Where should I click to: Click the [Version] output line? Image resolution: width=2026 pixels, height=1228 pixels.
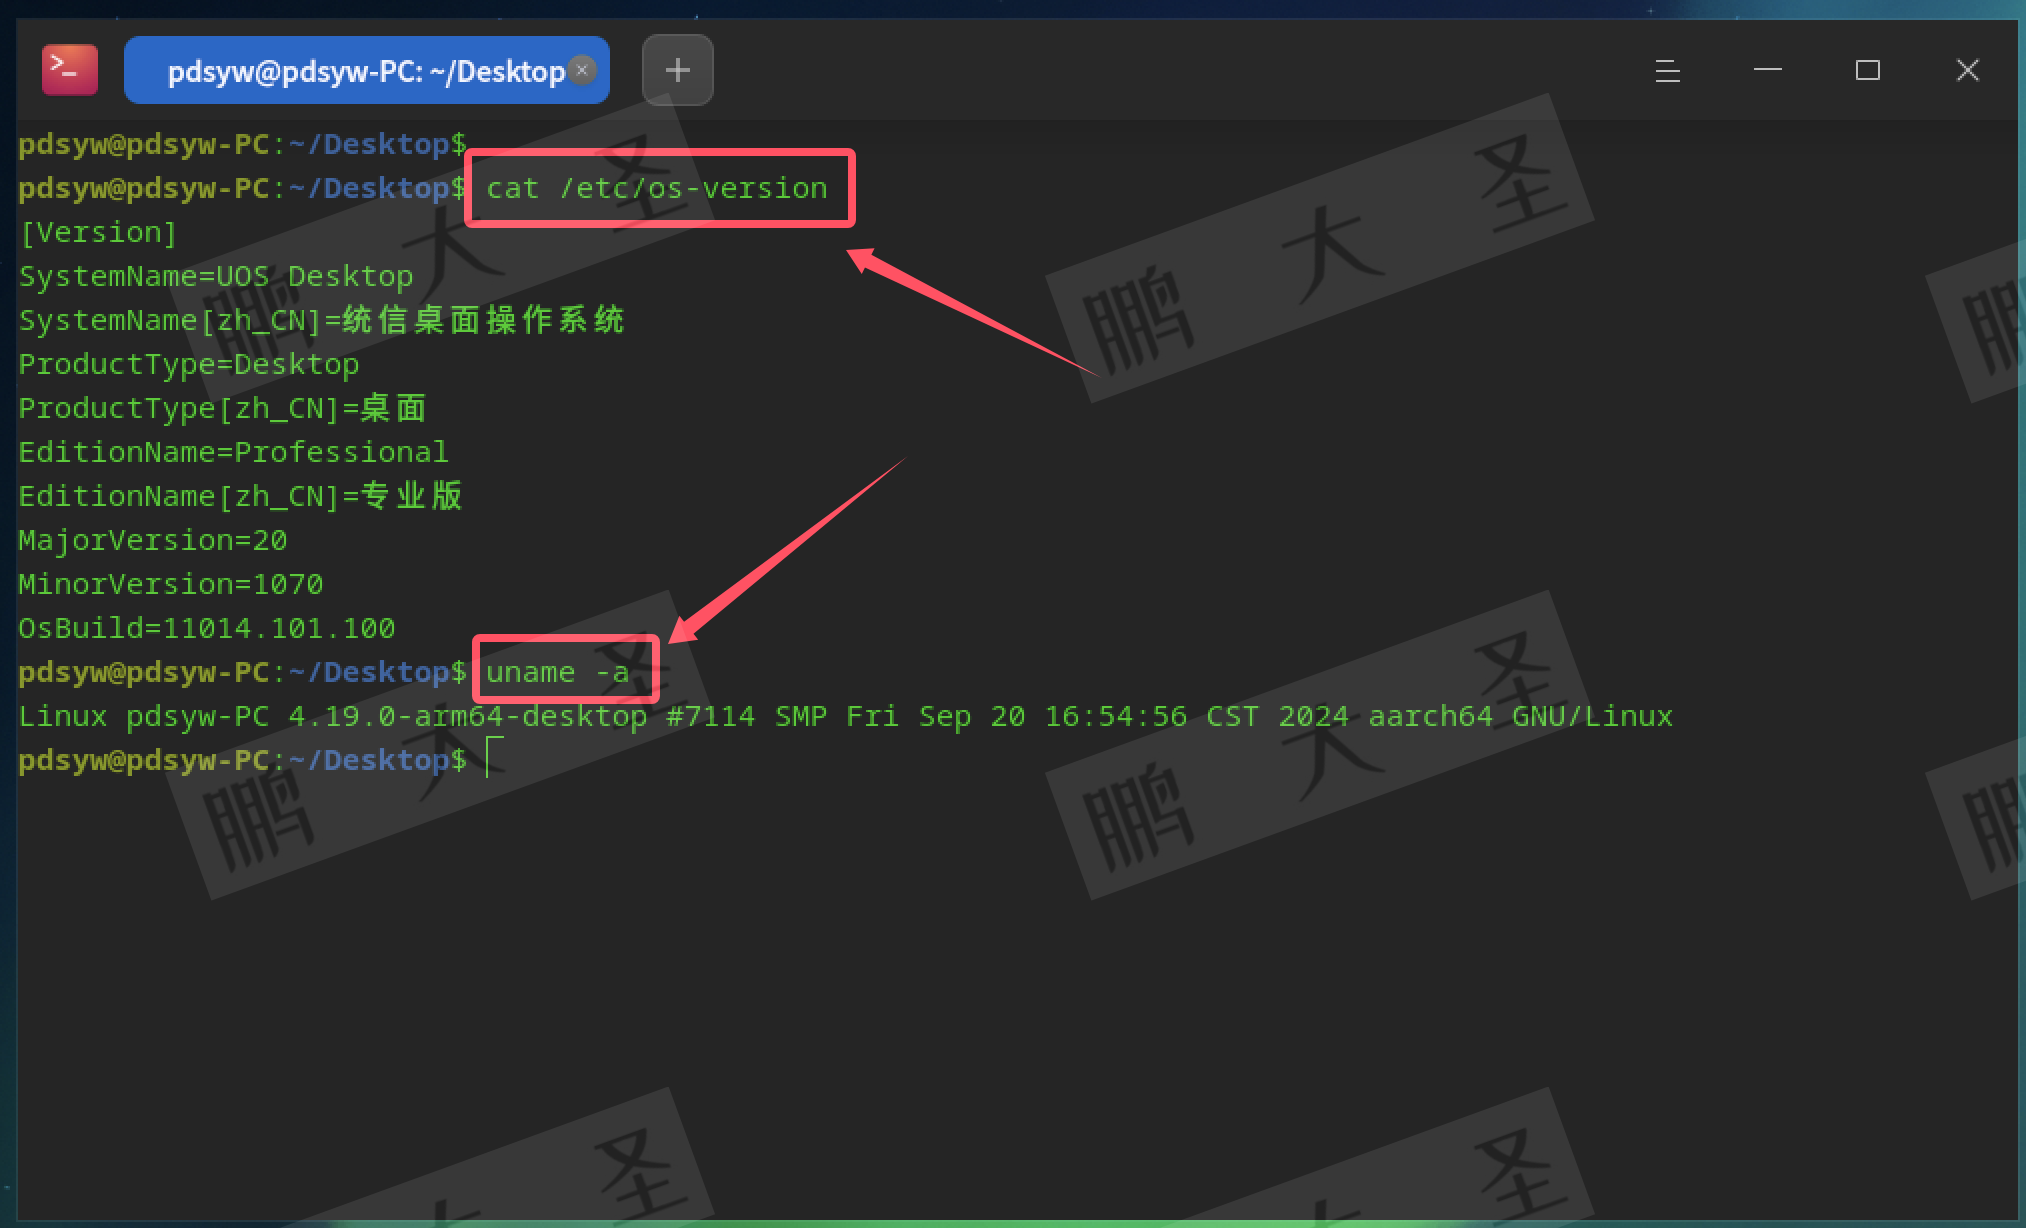tap(98, 232)
